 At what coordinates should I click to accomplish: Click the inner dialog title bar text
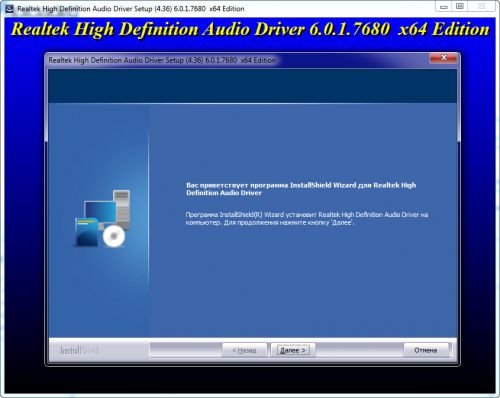tap(162, 60)
